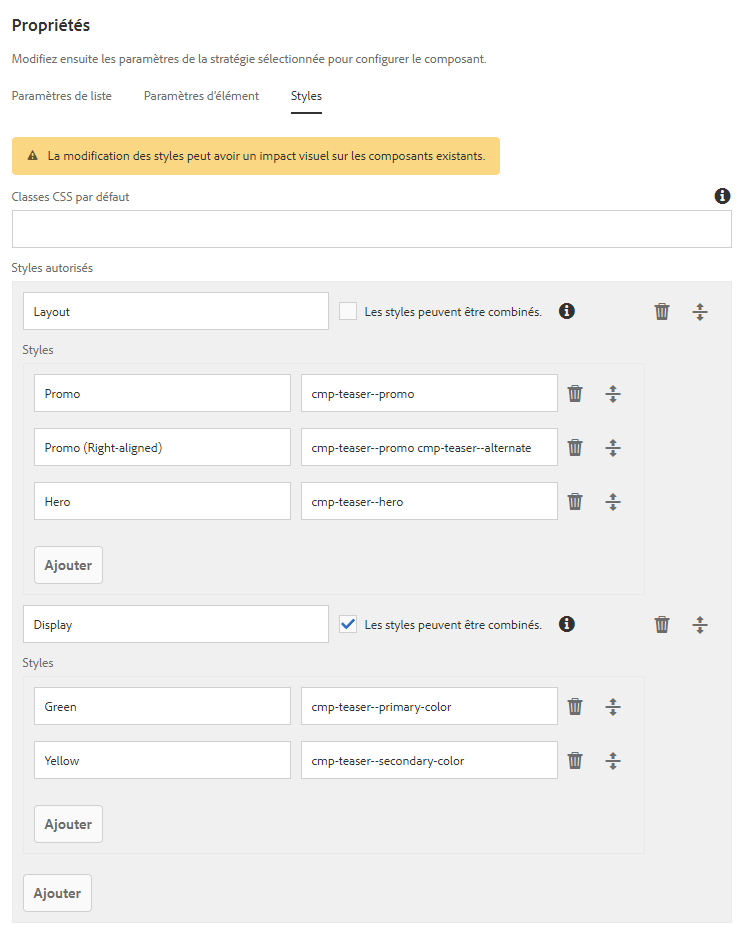
Task: Open the Paramètres d'élément tab
Action: (x=201, y=96)
